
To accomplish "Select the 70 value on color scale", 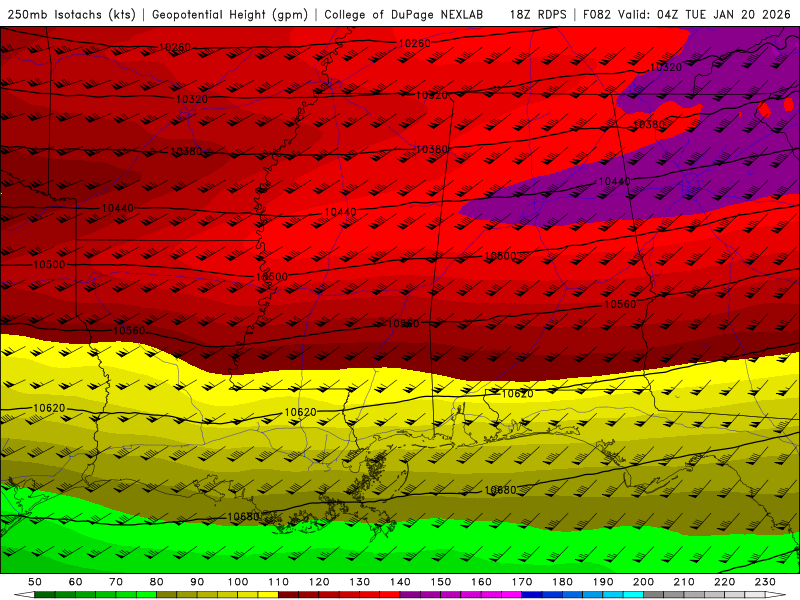I will [116, 582].
